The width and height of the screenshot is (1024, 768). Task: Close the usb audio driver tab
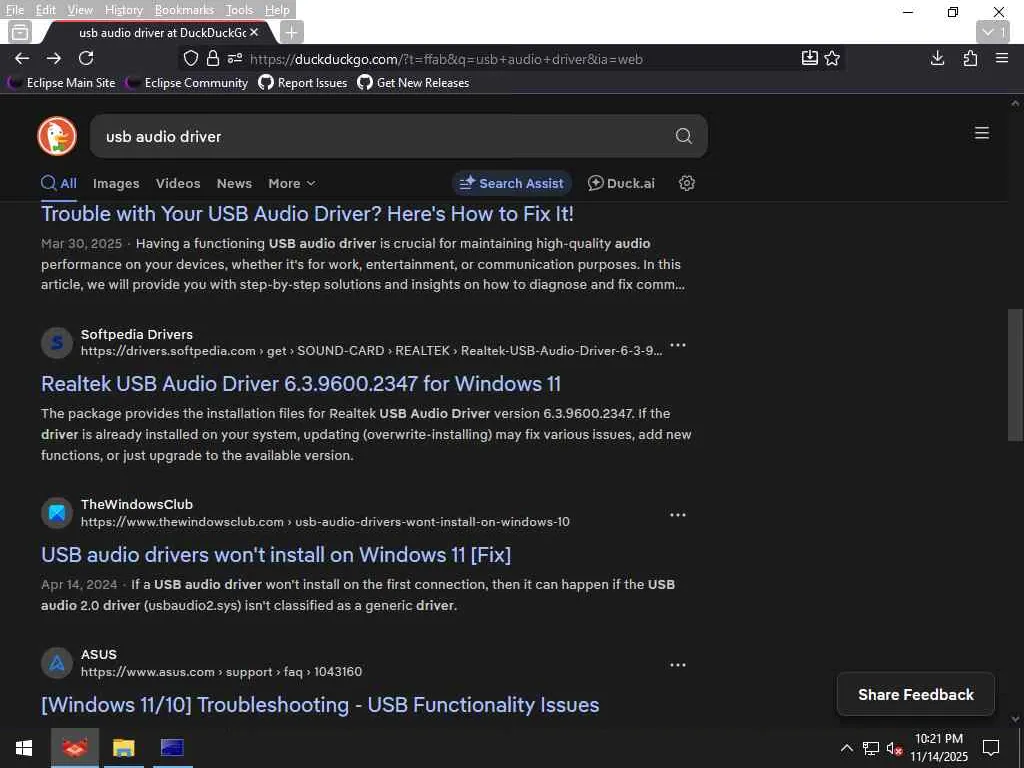coord(254,32)
